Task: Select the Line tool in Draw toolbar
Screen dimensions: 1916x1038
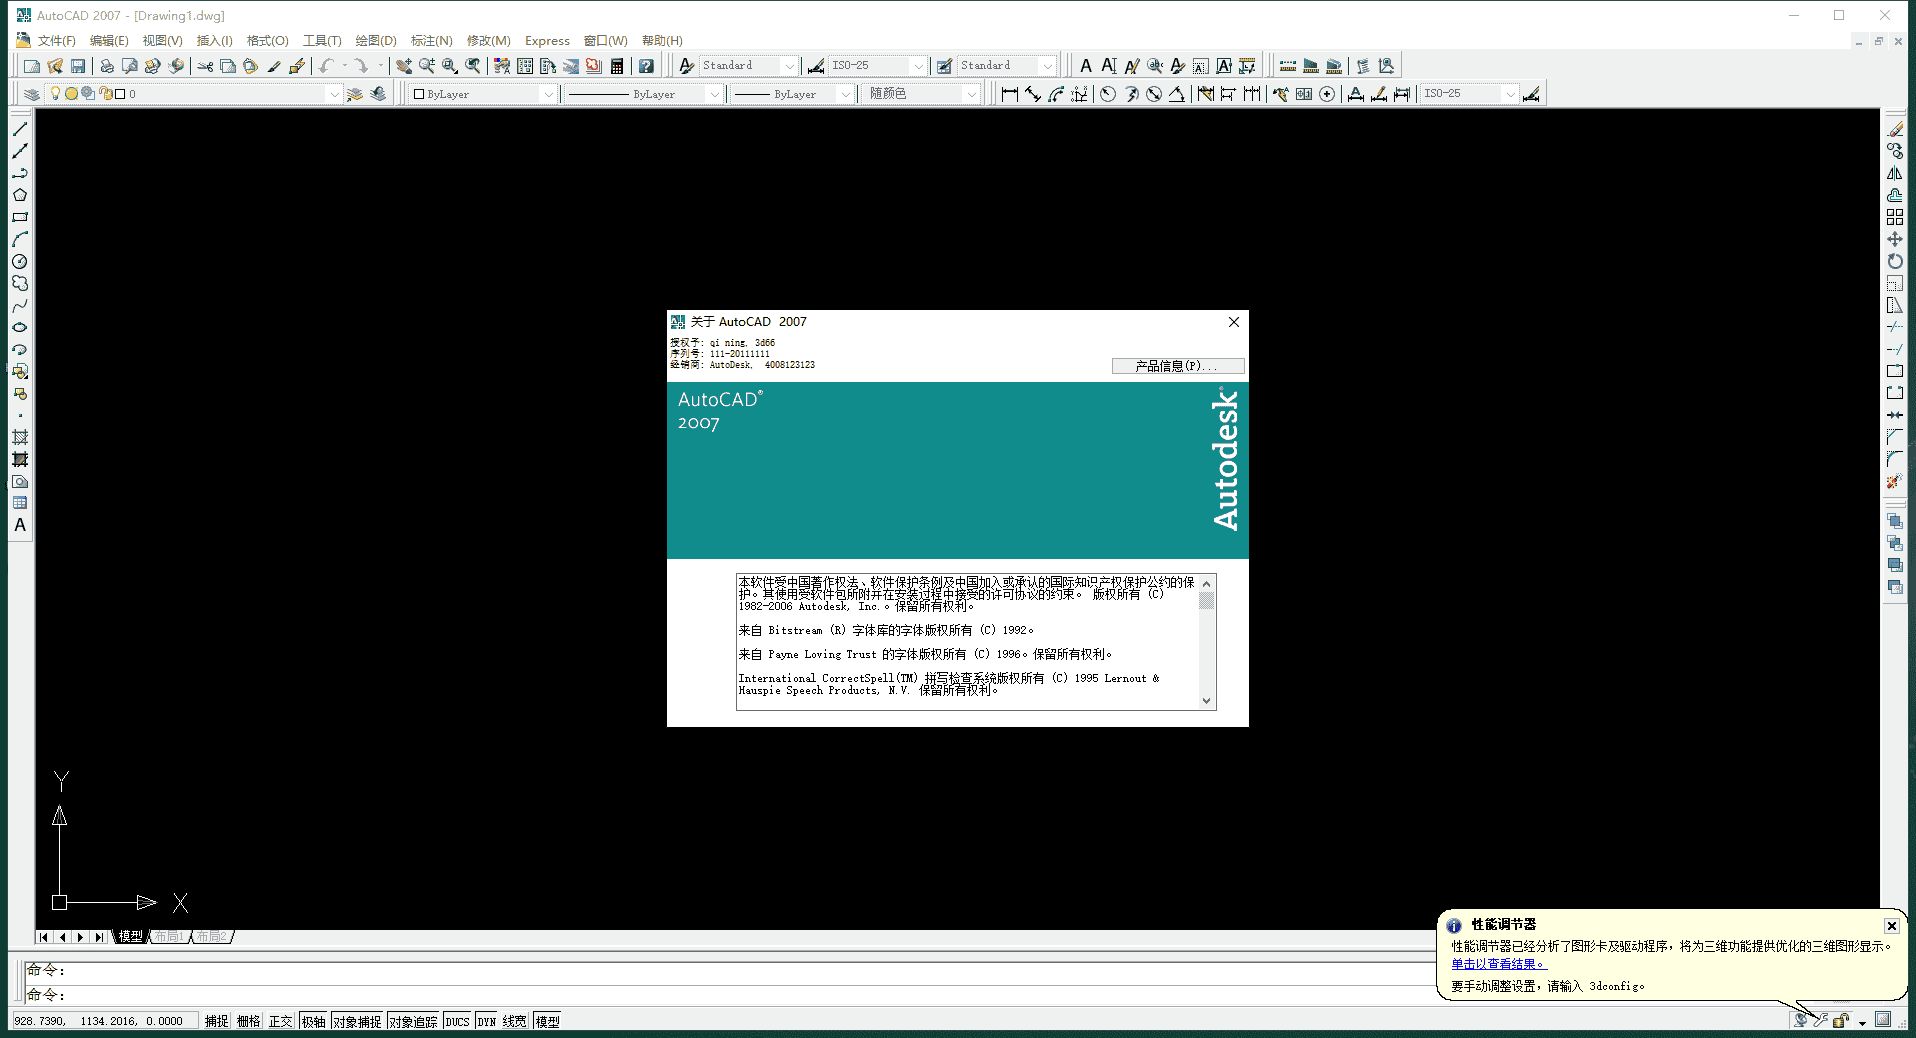Action: click(x=20, y=131)
